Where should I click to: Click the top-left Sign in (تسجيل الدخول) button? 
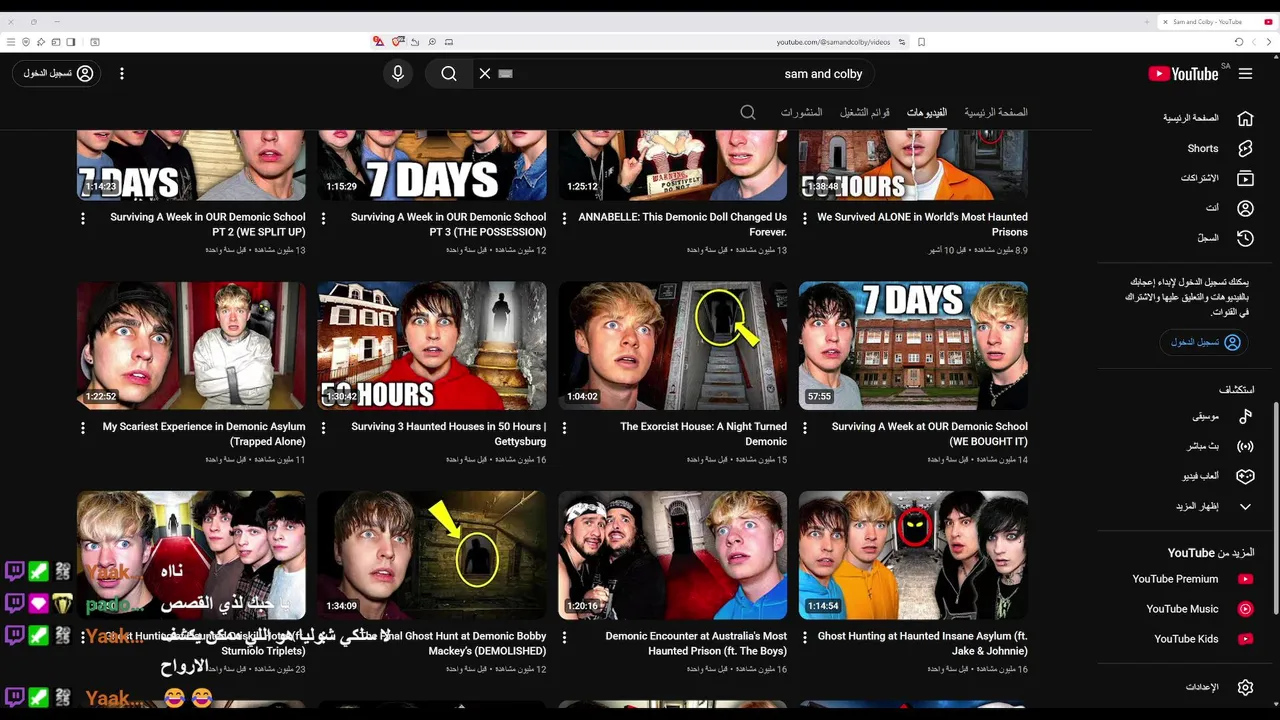click(x=57, y=74)
